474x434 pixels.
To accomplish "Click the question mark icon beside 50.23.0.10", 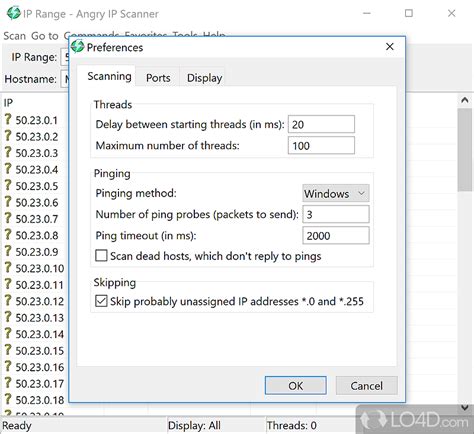I will (8, 268).
